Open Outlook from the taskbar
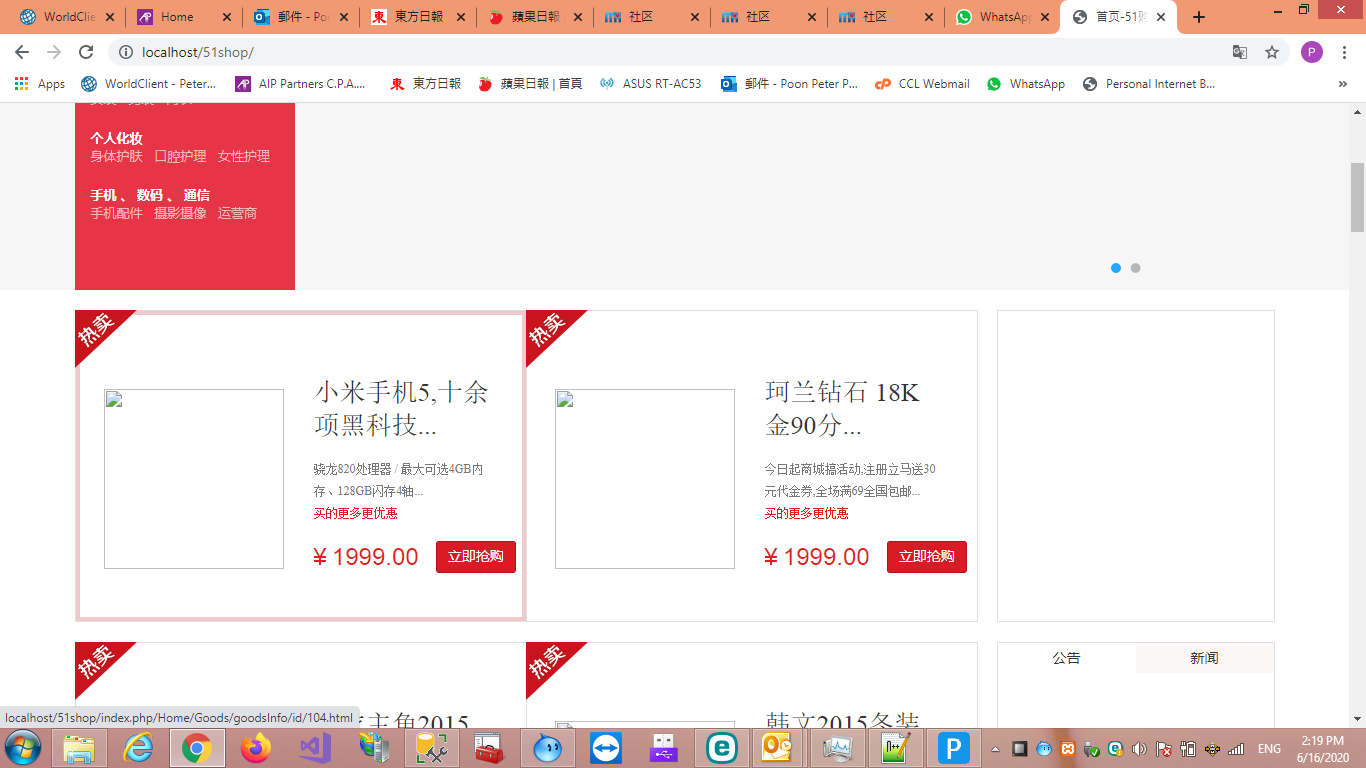The height and width of the screenshot is (768, 1366). click(777, 748)
